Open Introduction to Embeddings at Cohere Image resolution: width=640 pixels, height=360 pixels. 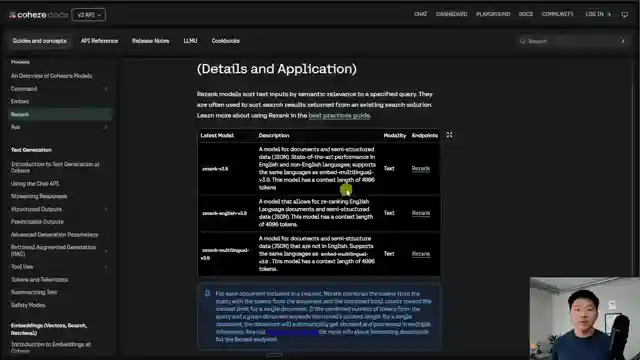pyautogui.click(x=51, y=347)
